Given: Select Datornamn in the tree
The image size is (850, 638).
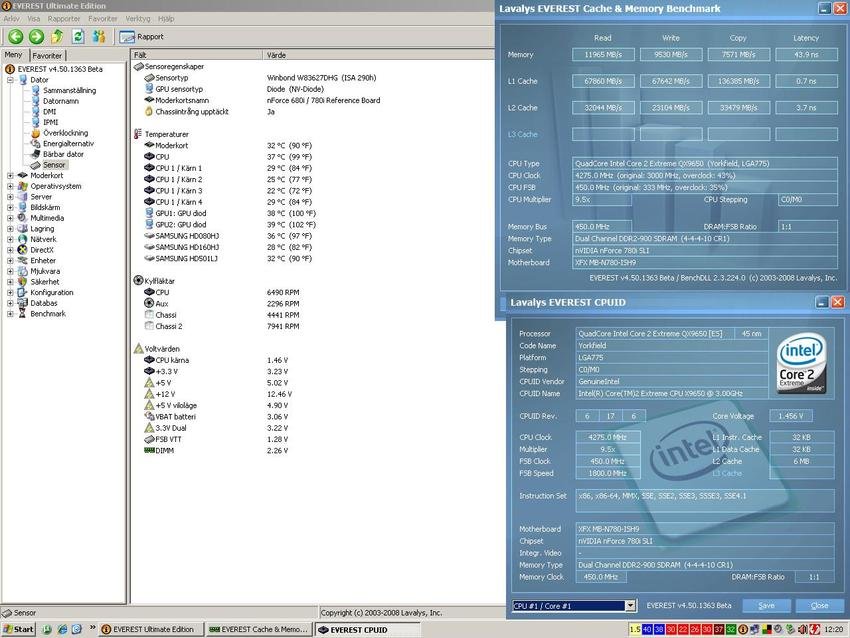Looking at the screenshot, I should [x=61, y=101].
